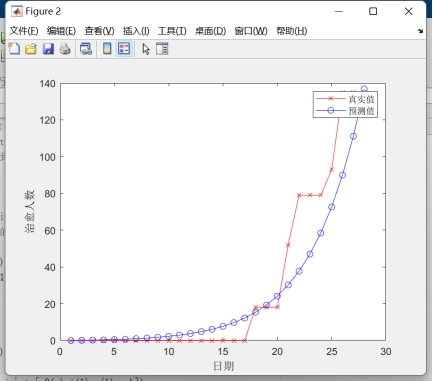Click the blue circle marker at day 28

(364, 89)
